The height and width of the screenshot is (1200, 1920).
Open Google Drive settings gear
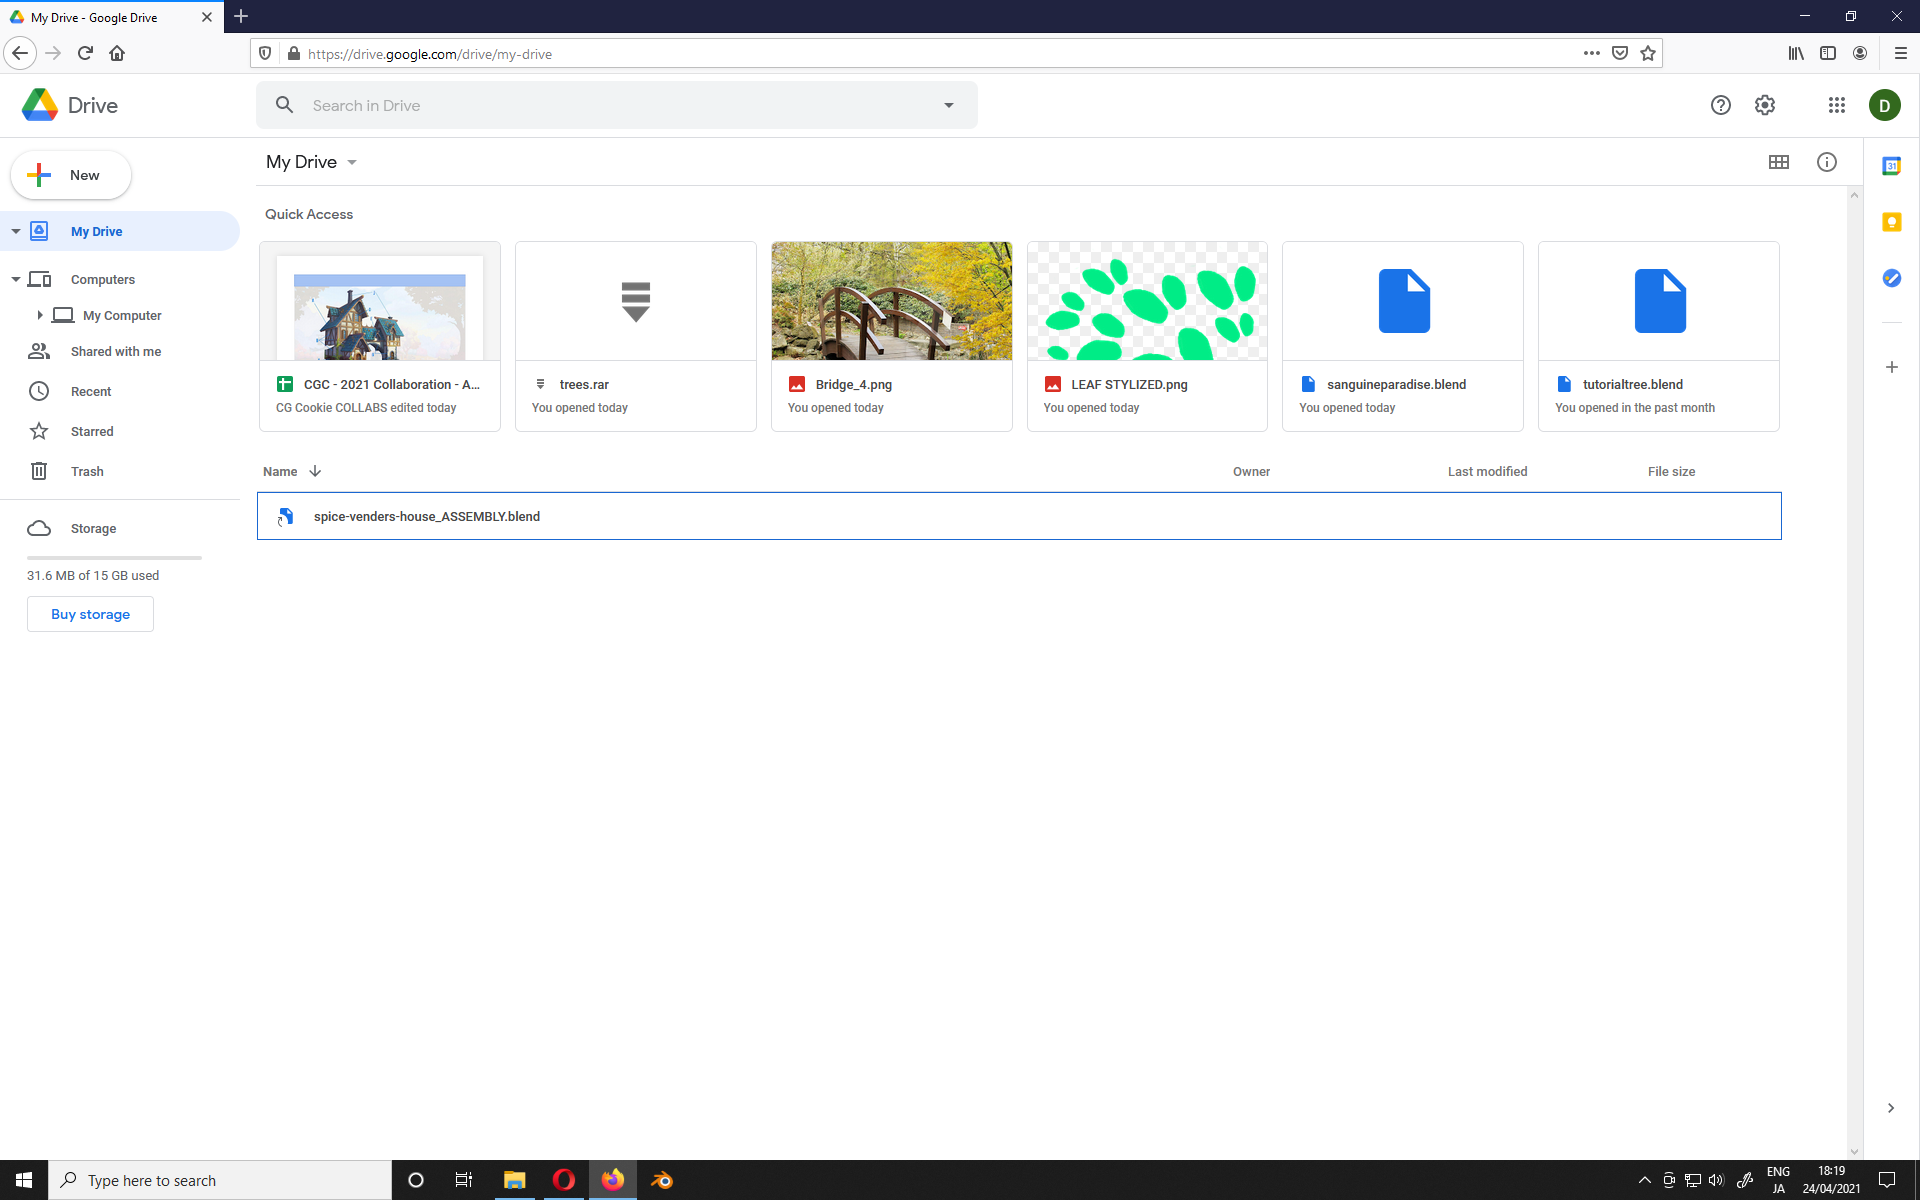click(x=1765, y=105)
